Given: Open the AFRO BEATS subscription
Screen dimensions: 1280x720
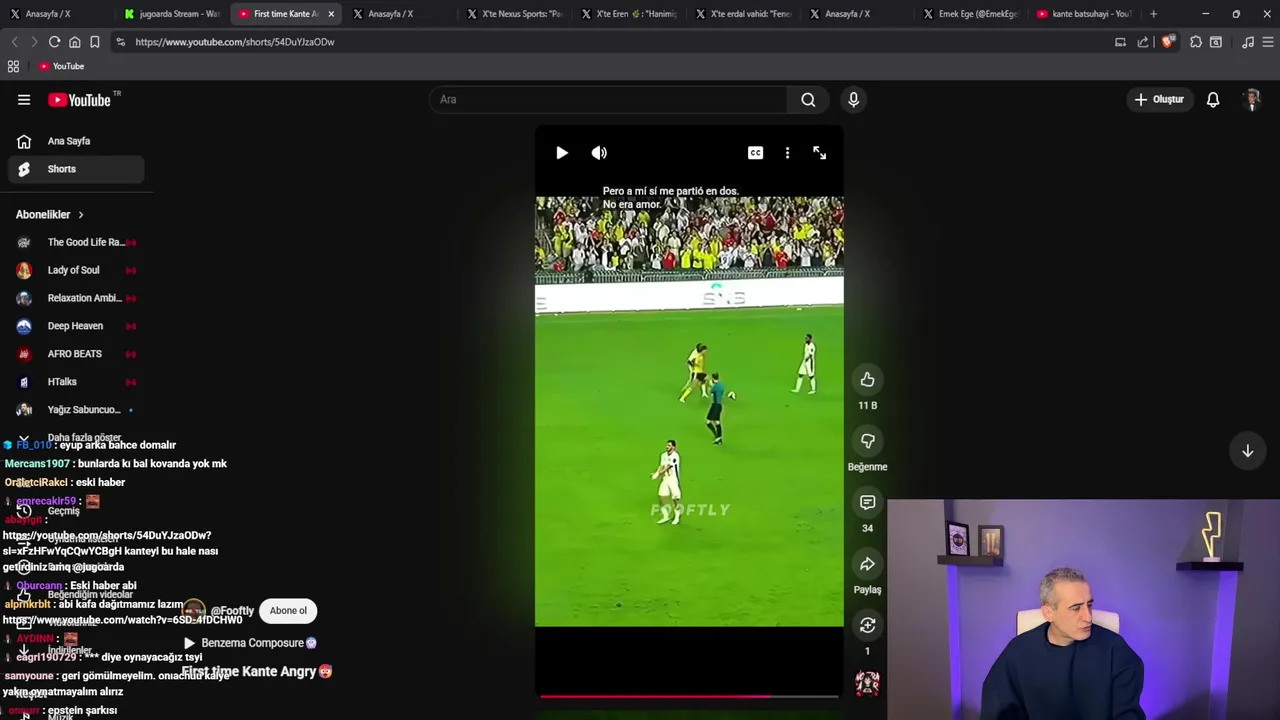Looking at the screenshot, I should [76, 354].
